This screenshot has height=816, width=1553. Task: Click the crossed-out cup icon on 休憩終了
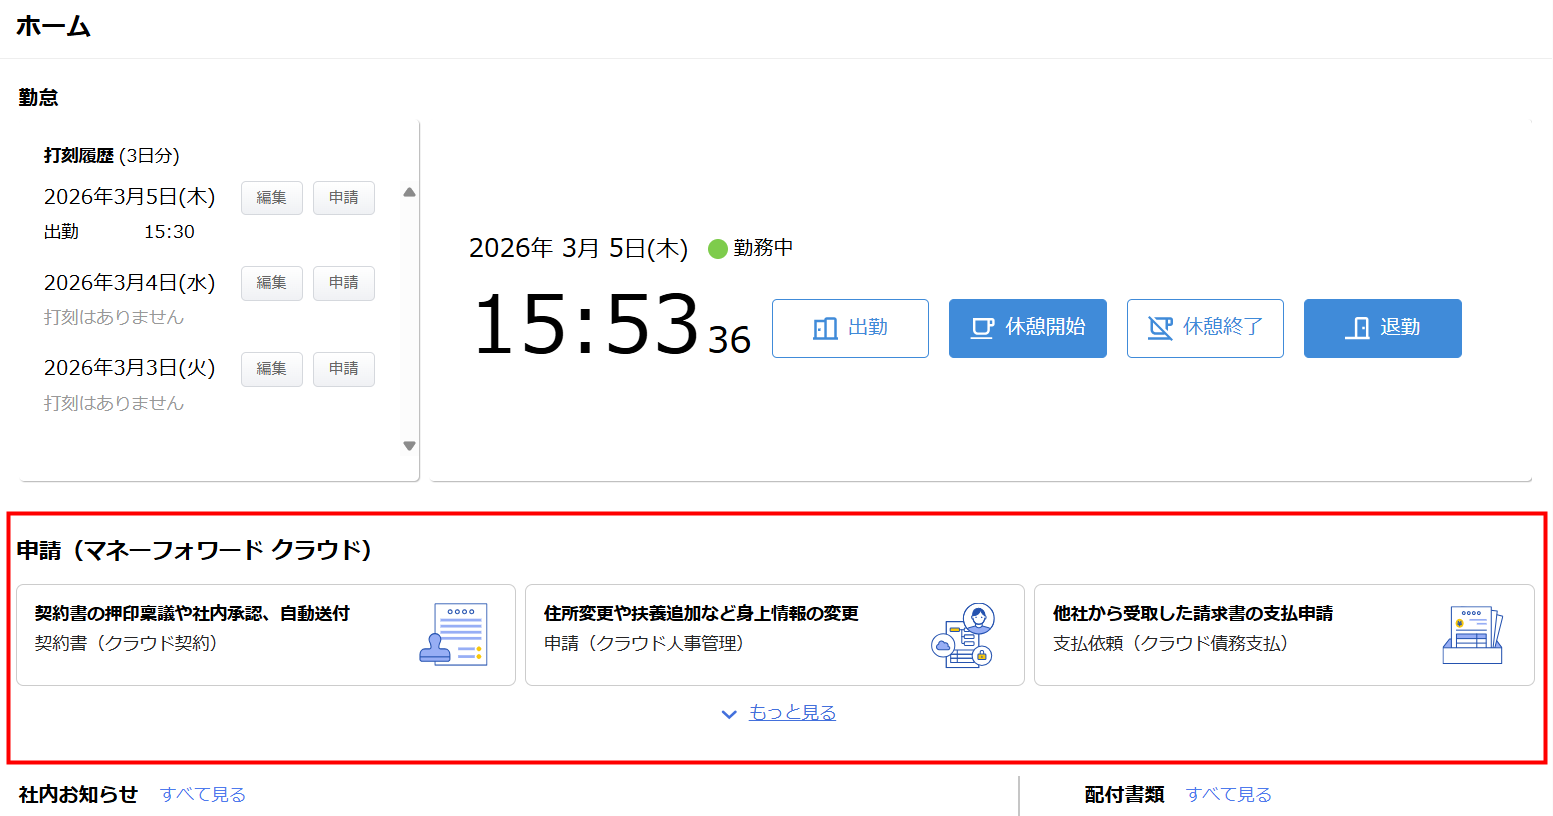pyautogui.click(x=1160, y=328)
